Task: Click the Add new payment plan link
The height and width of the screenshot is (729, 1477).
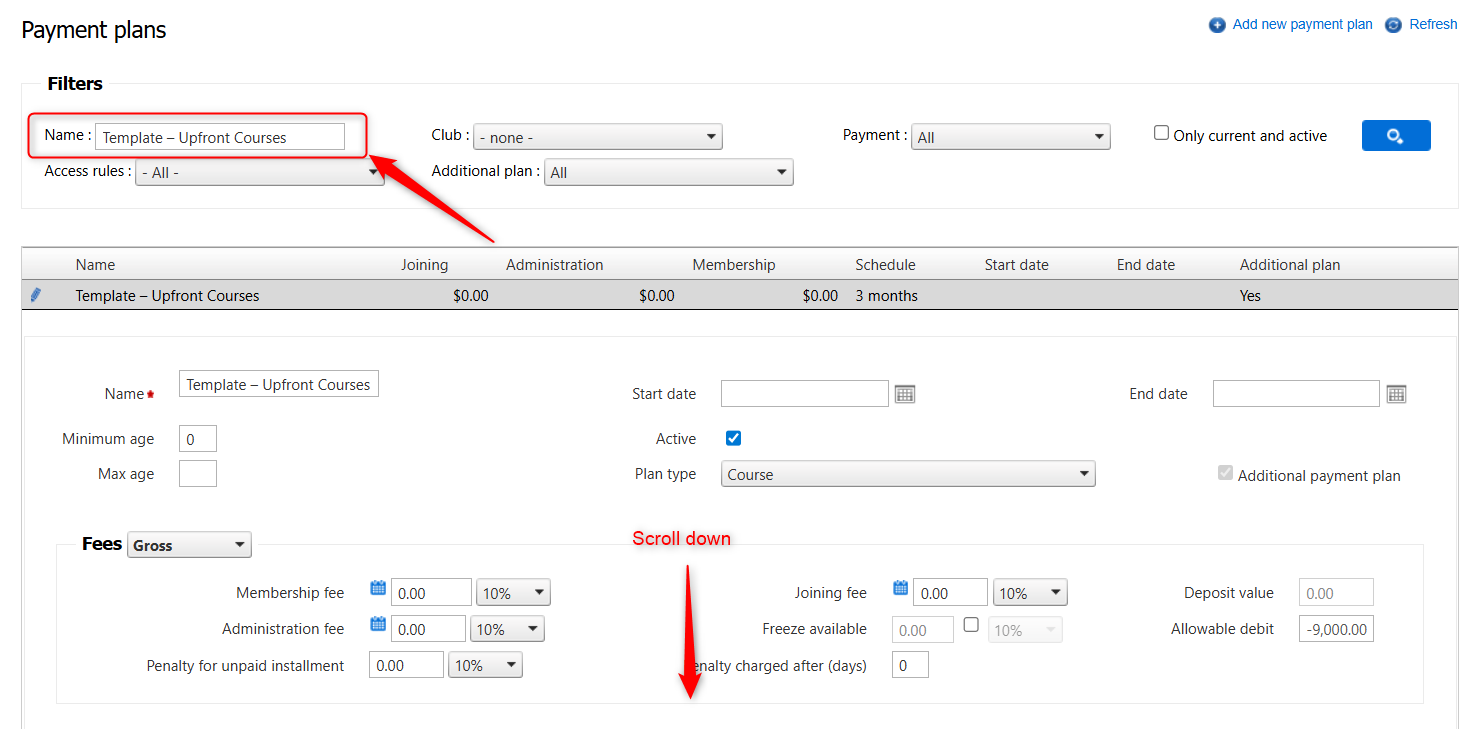Action: coord(1302,25)
